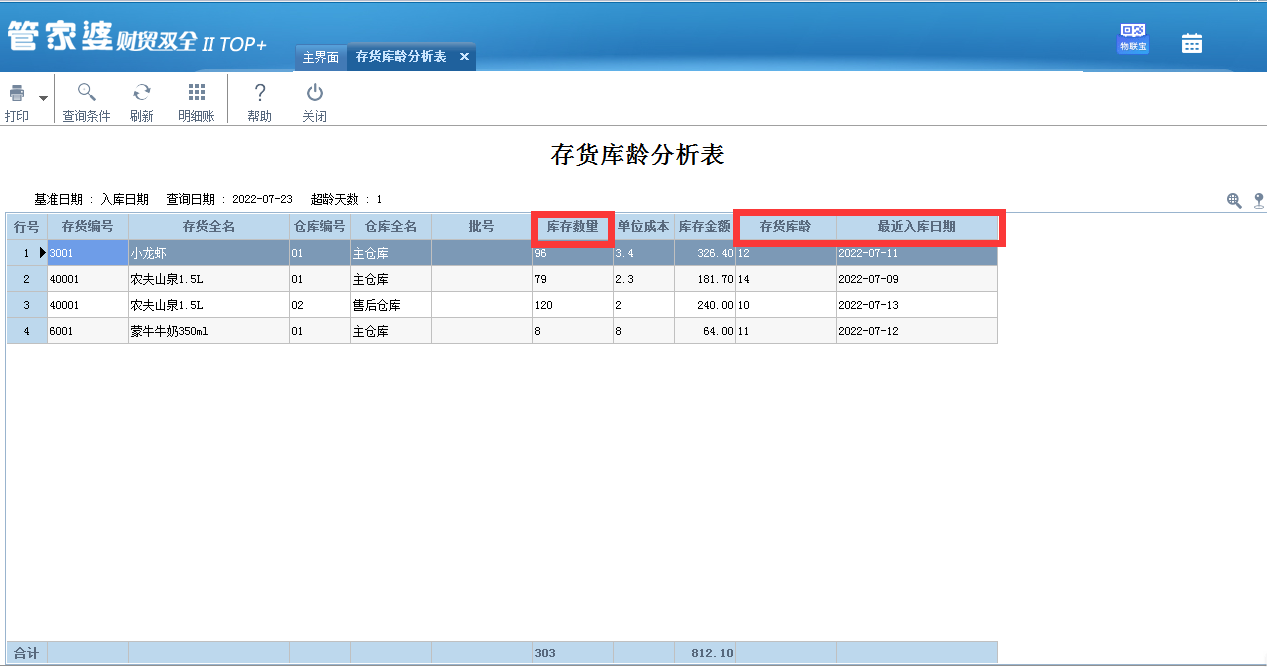Image resolution: width=1267 pixels, height=667 pixels.
Task: Open query conditions (查询条件) magnifier icon
Action: click(x=87, y=93)
